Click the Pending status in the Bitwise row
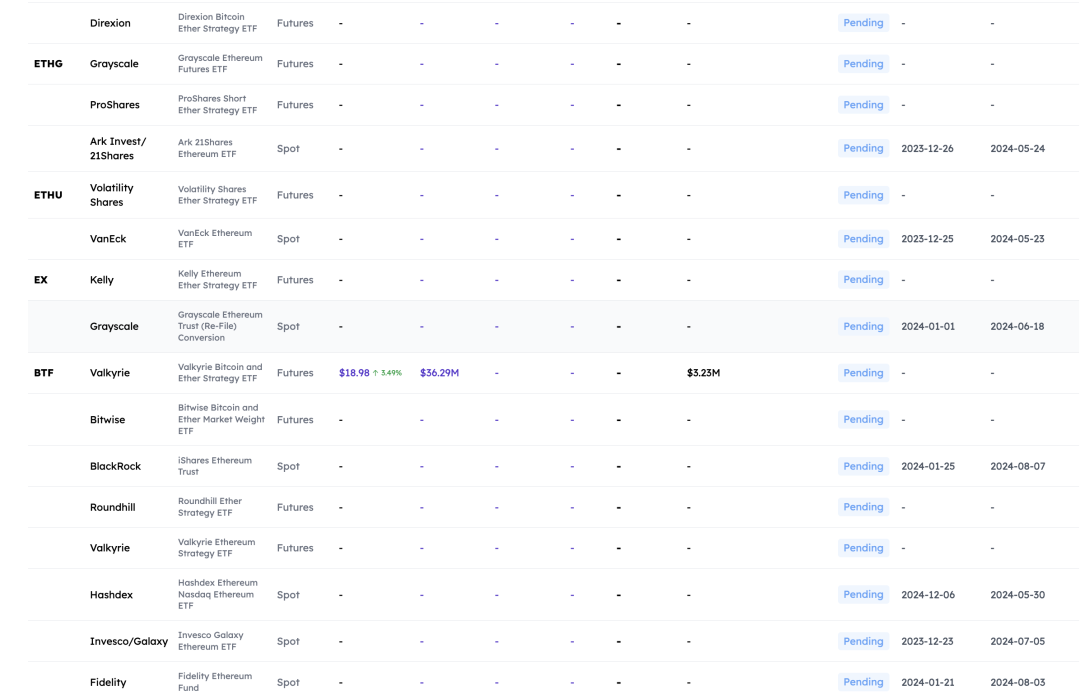 [x=863, y=419]
